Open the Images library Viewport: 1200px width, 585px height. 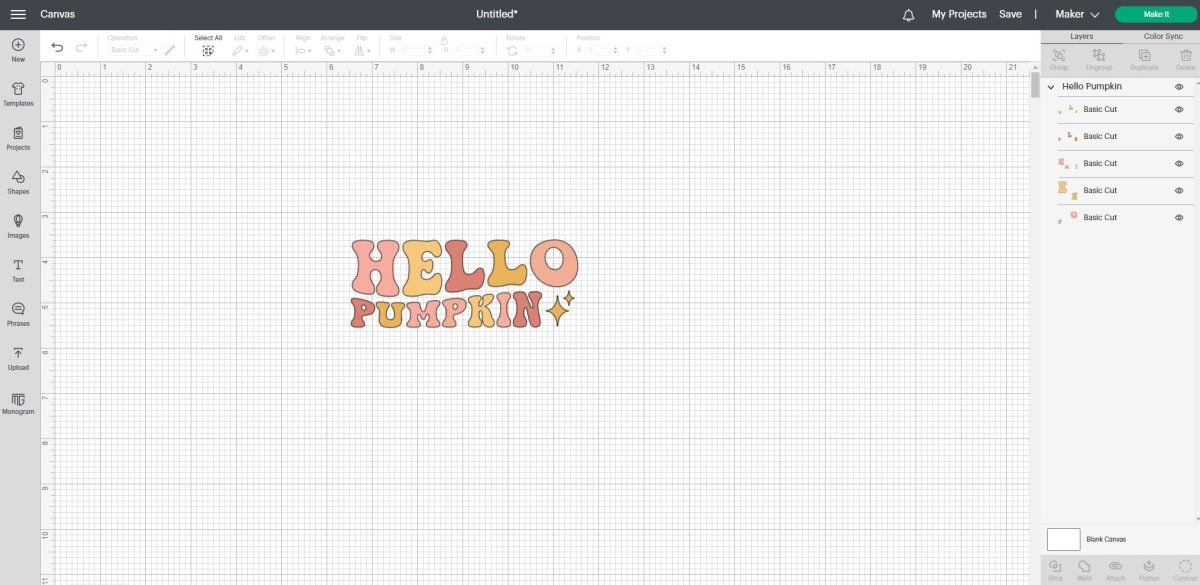[x=18, y=226]
